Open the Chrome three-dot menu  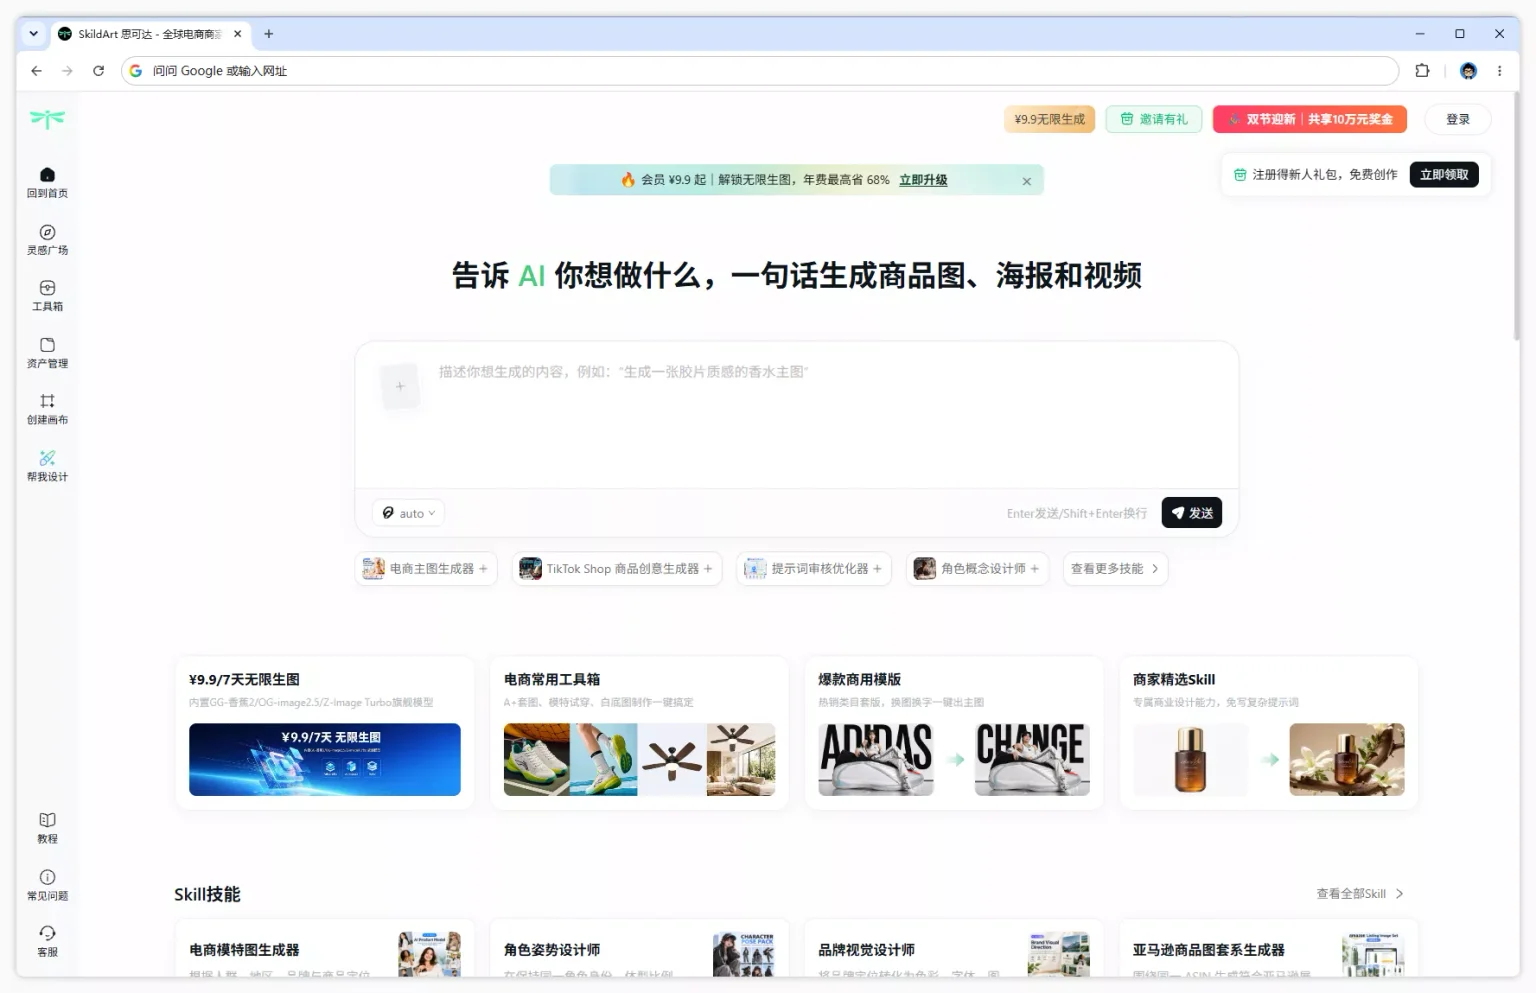click(1499, 71)
